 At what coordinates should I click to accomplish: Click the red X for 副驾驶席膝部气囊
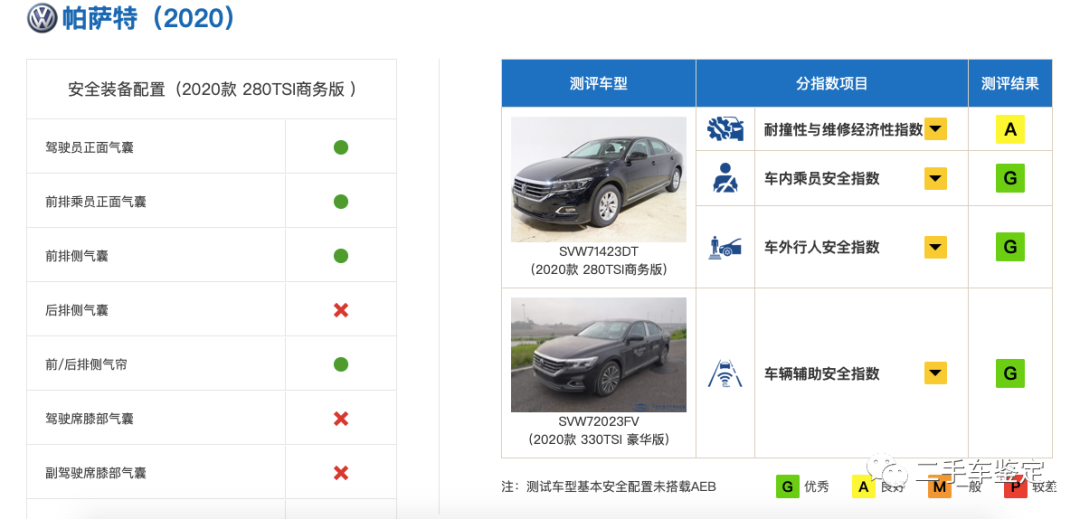tap(341, 472)
